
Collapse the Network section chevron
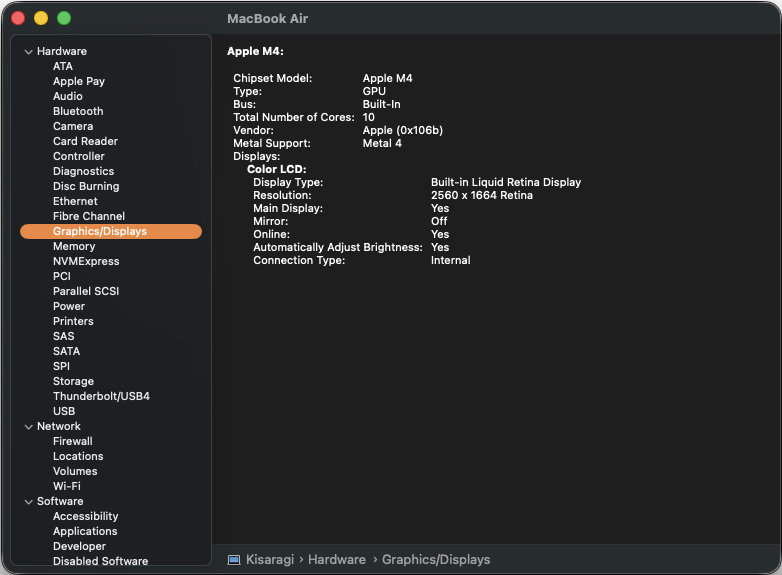click(x=29, y=427)
